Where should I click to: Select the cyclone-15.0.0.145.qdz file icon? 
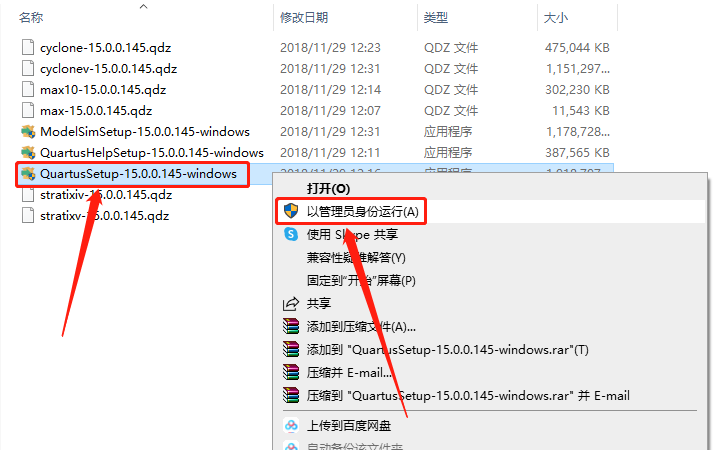point(28,48)
